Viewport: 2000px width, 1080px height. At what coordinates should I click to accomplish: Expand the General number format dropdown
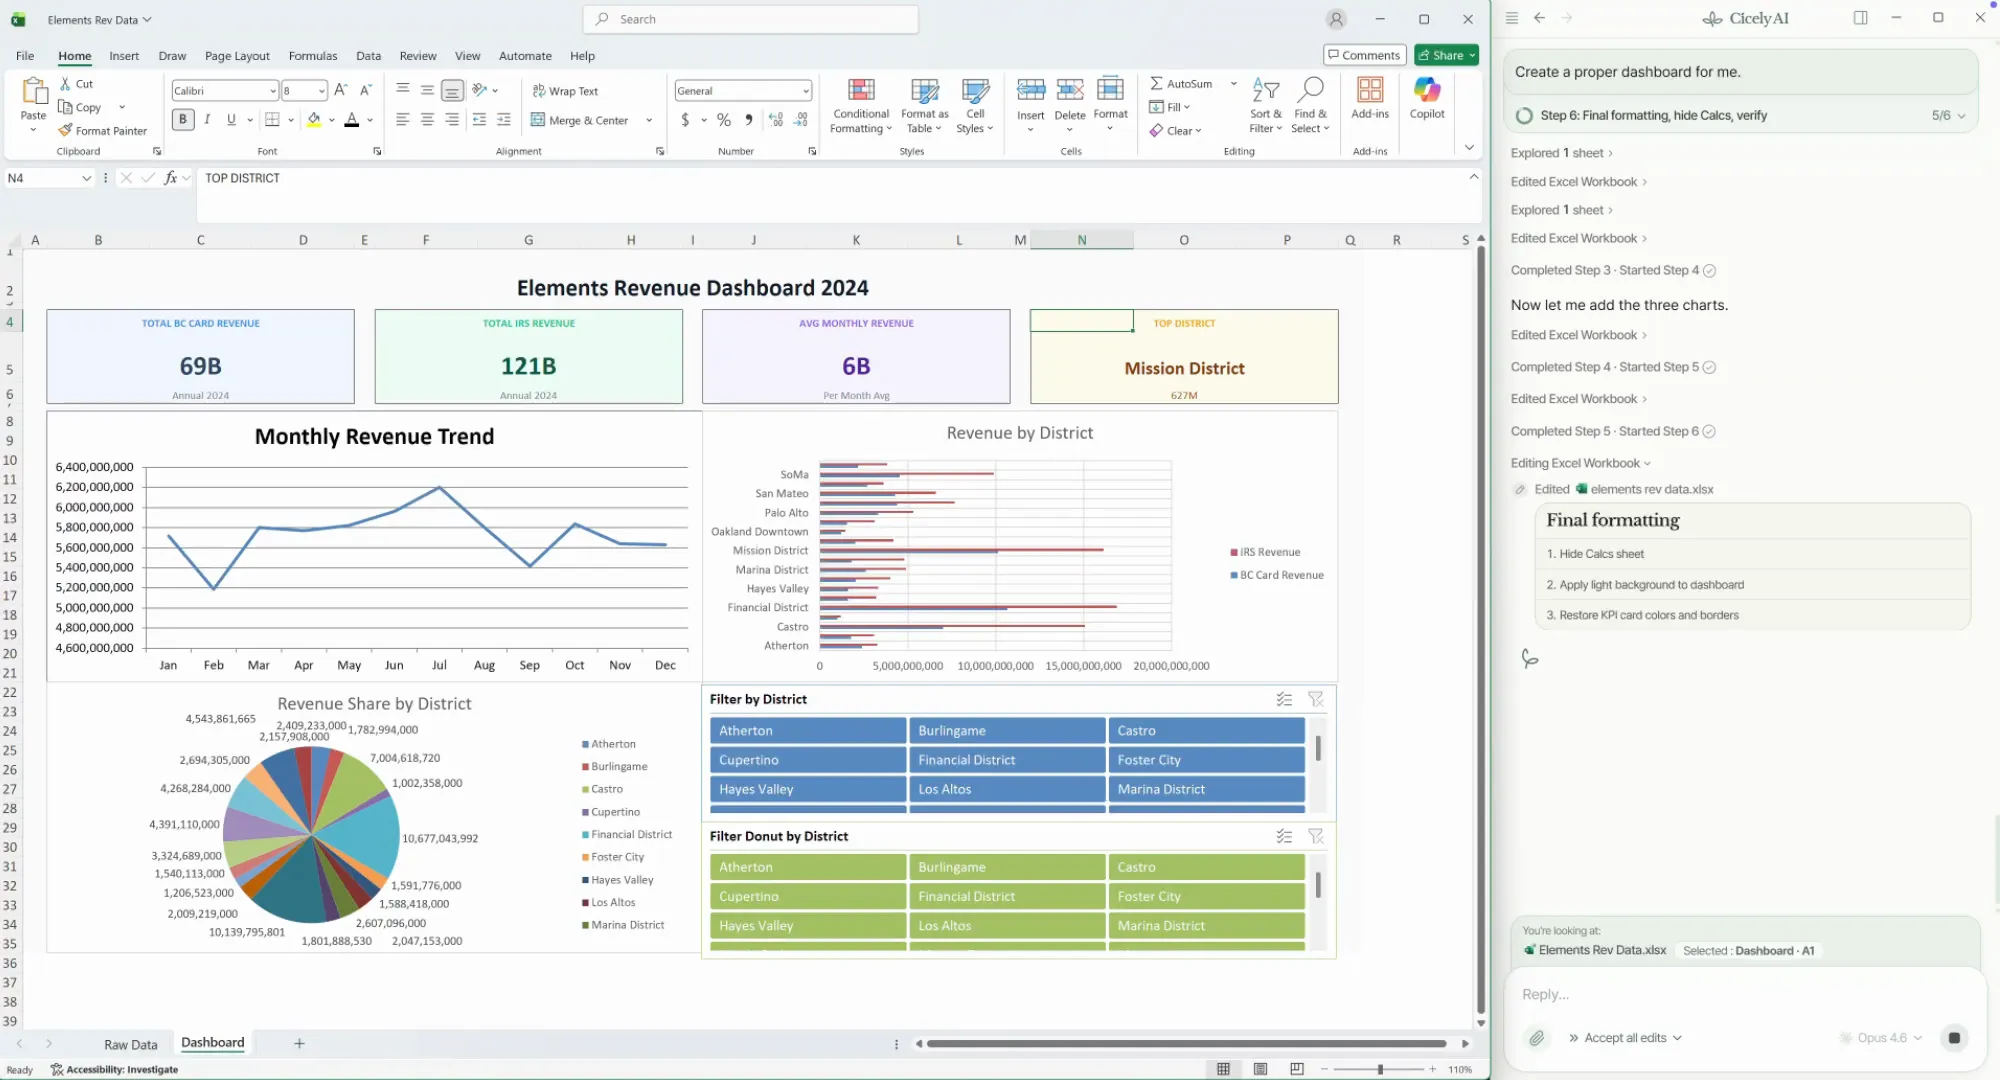[805, 91]
